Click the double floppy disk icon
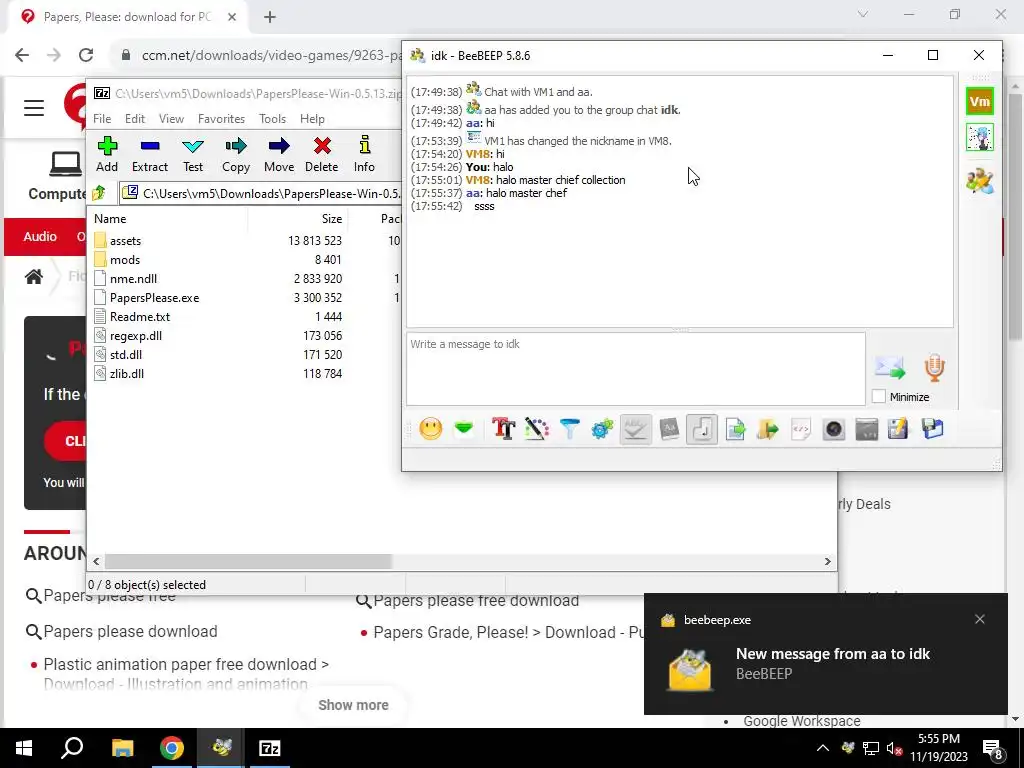 (x=933, y=429)
